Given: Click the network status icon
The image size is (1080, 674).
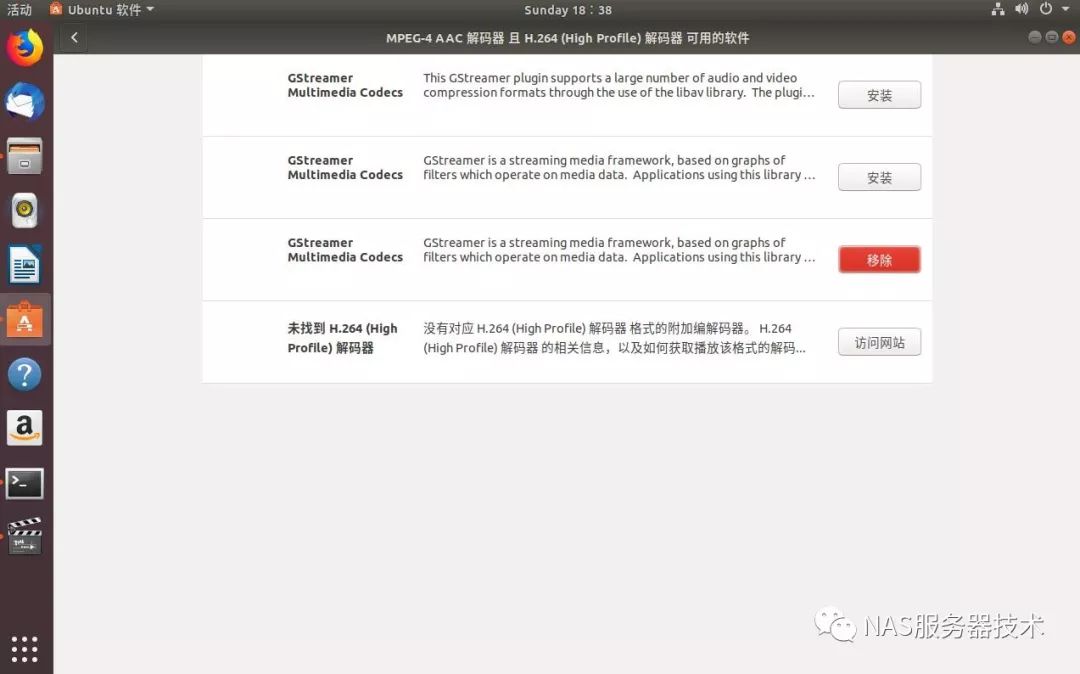Looking at the screenshot, I should tap(997, 10).
